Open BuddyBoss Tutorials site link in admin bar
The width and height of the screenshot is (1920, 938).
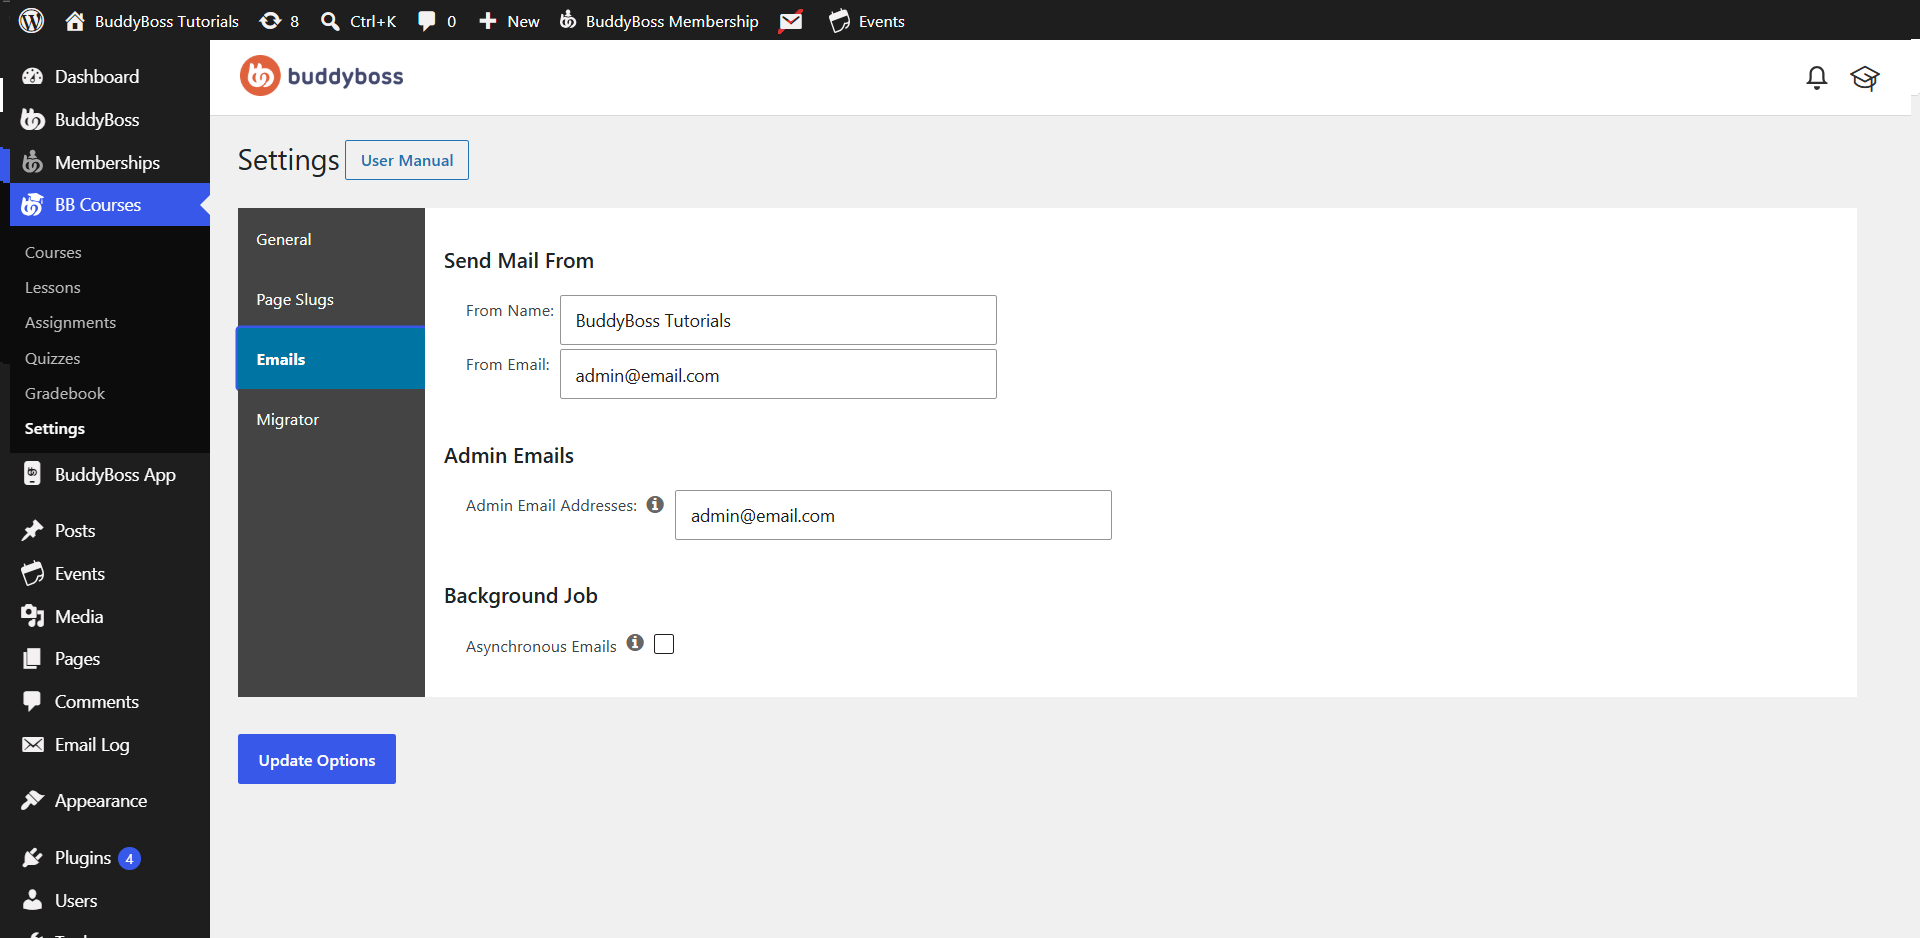point(152,21)
